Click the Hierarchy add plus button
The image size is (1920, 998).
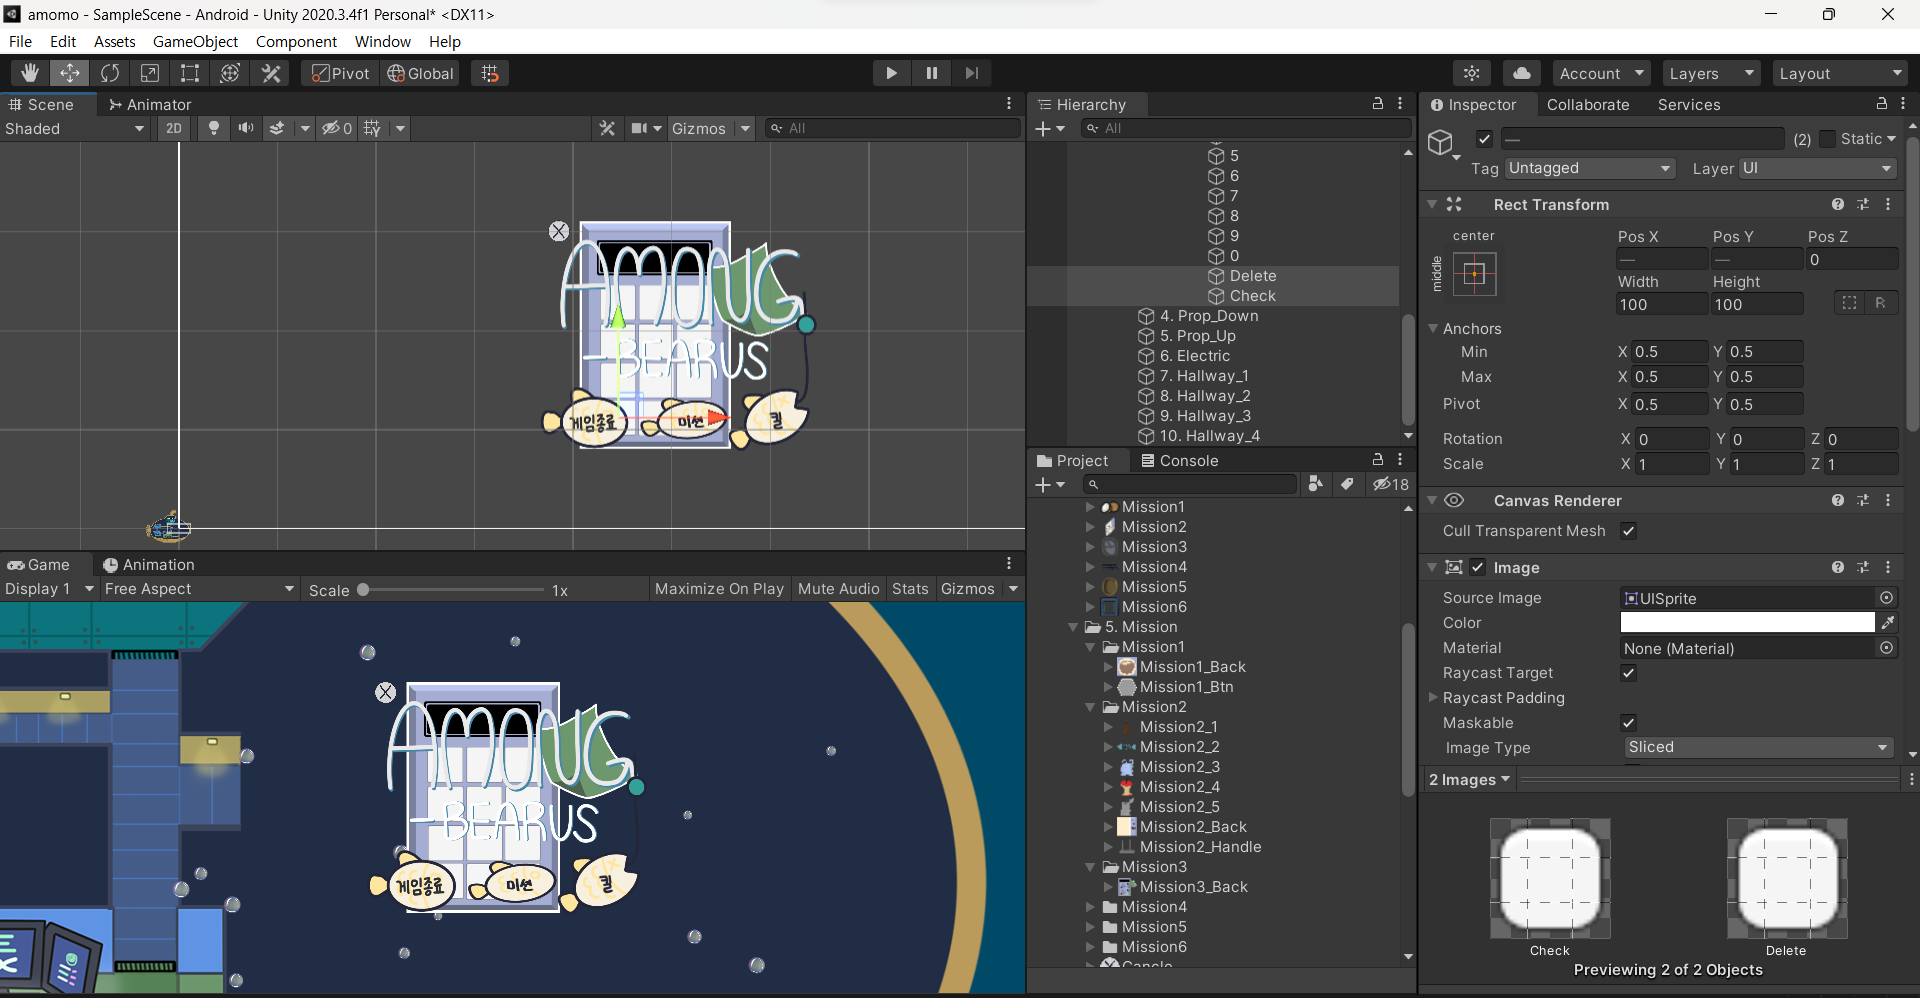(1043, 128)
